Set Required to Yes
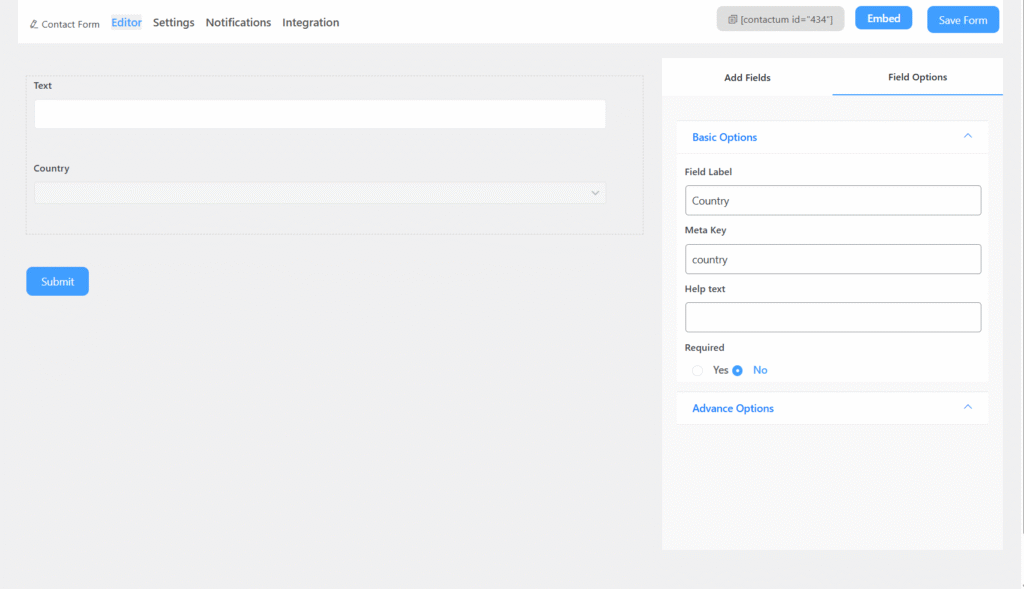This screenshot has height=589, width=1024. pos(698,370)
